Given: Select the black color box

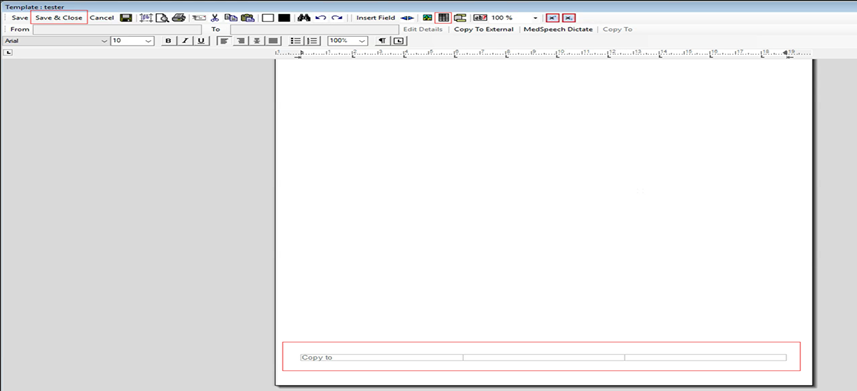Looking at the screenshot, I should pos(284,18).
